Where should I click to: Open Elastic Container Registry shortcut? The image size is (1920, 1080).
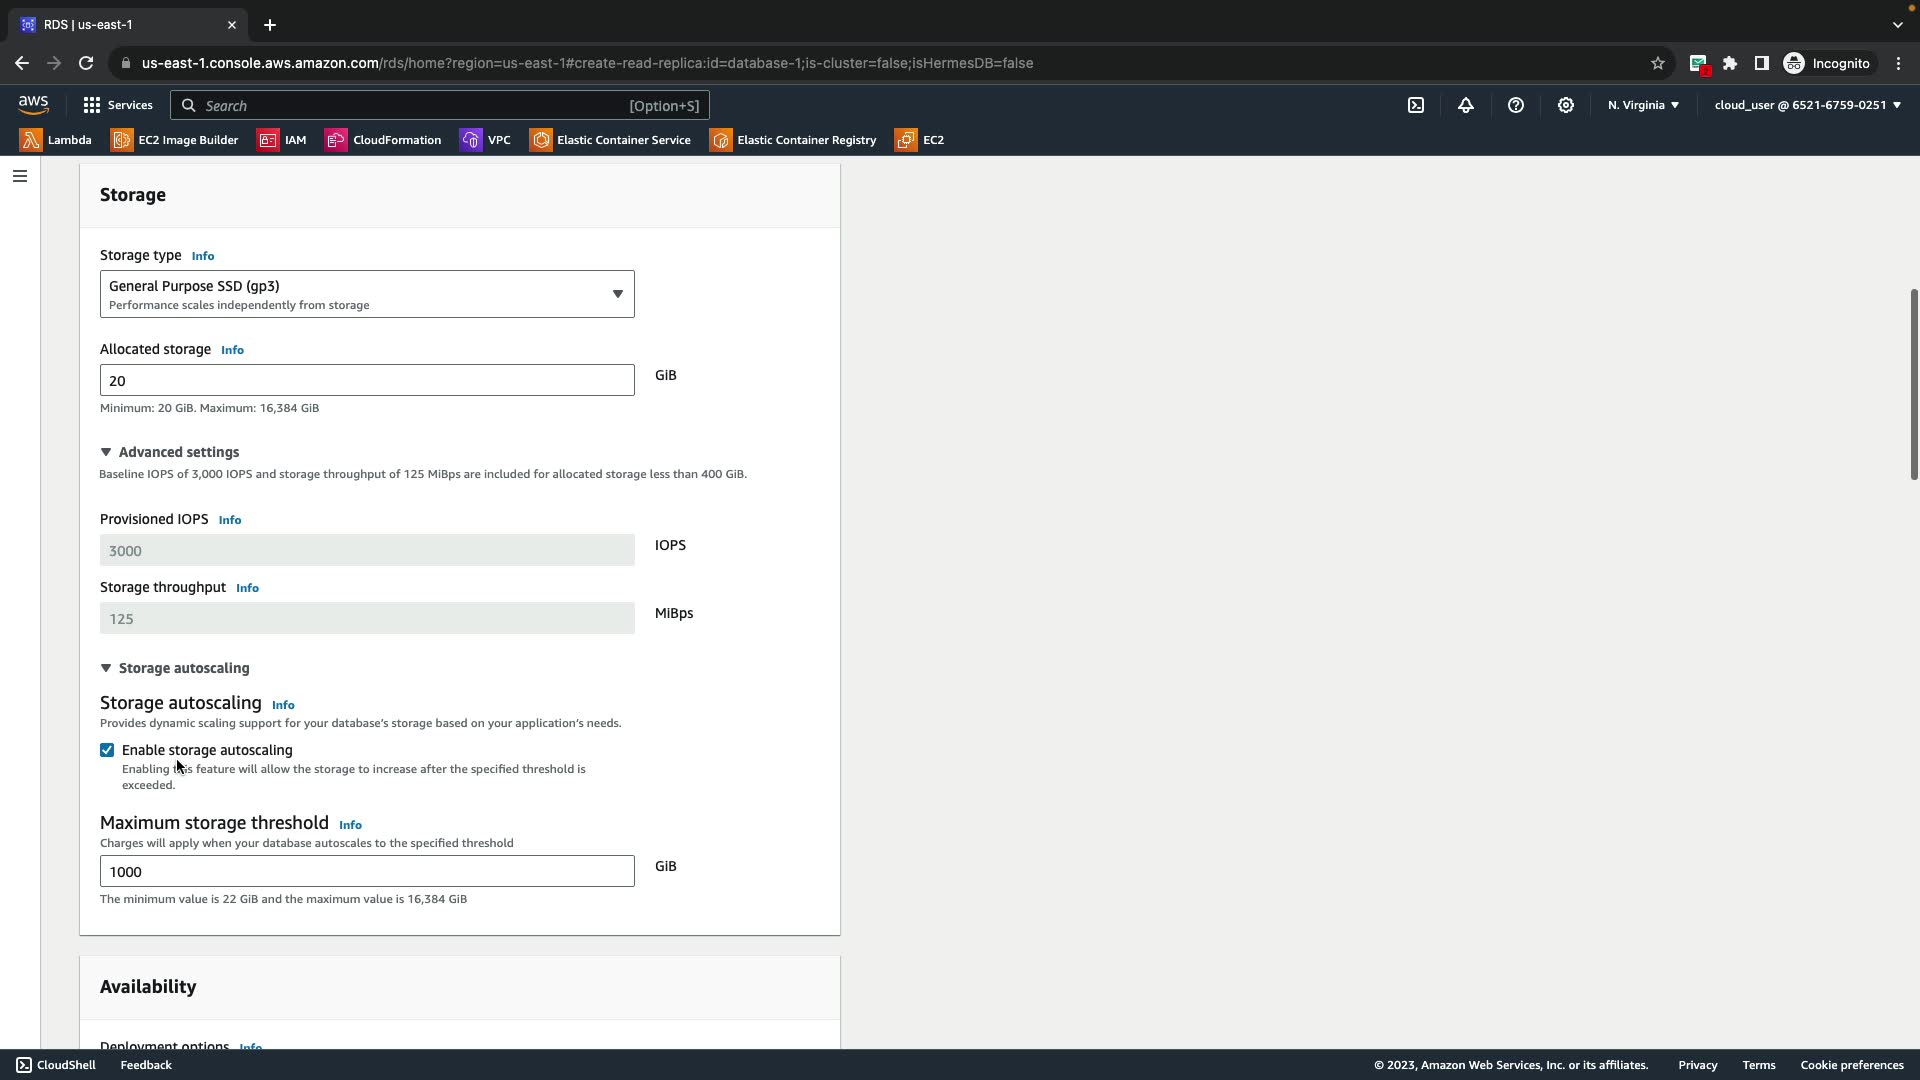(793, 140)
